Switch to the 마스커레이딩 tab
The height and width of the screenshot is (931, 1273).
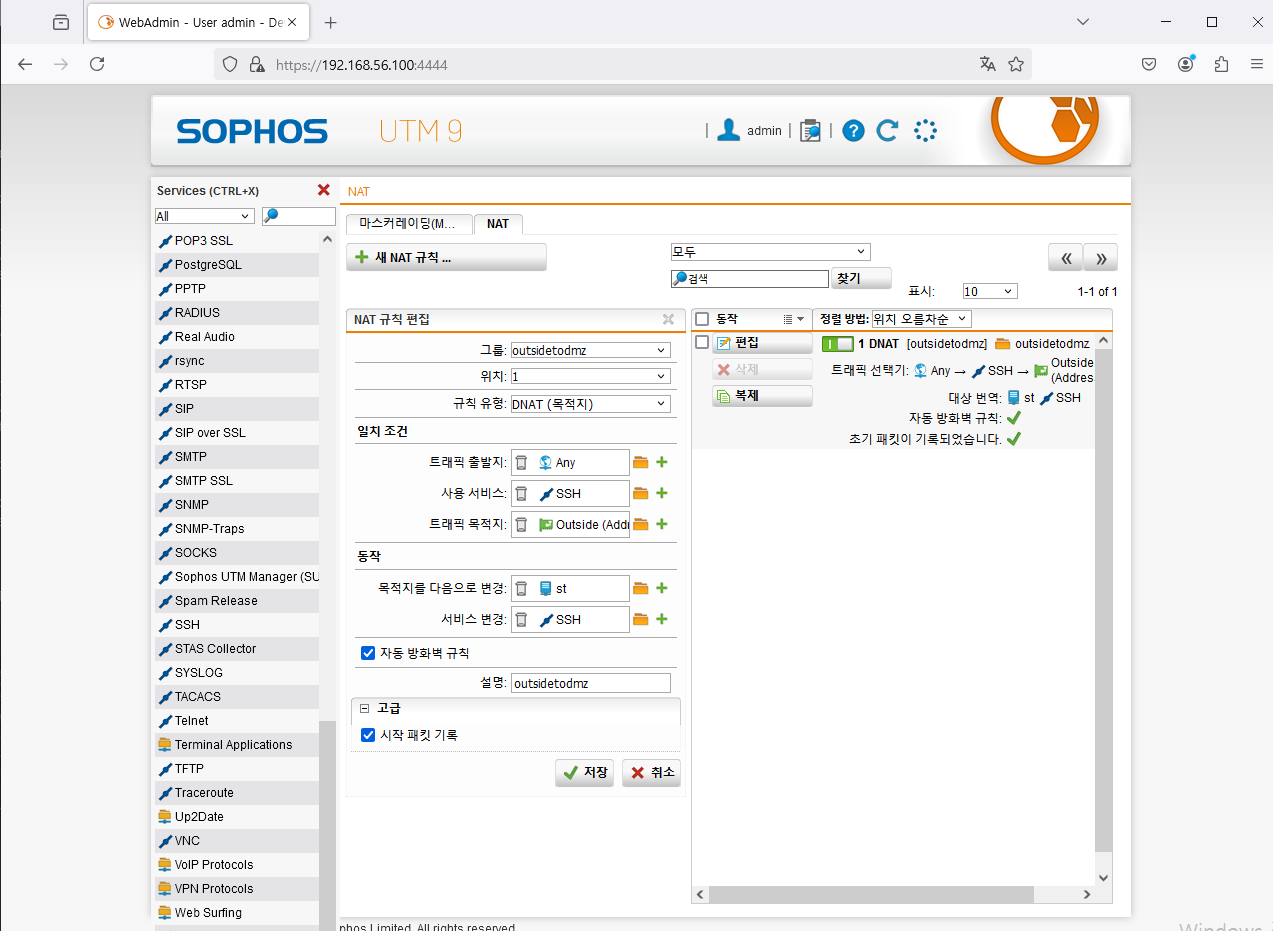click(x=408, y=223)
